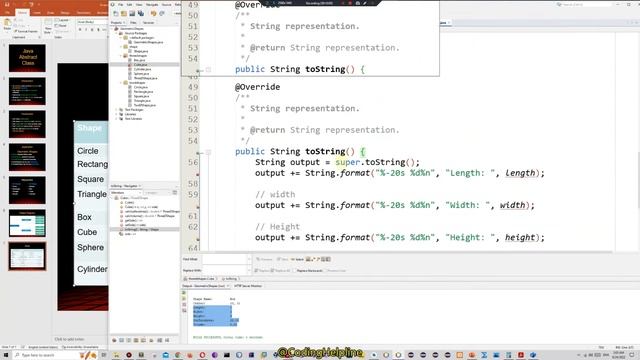Collapse the twoDshapes package node

coord(121,82)
